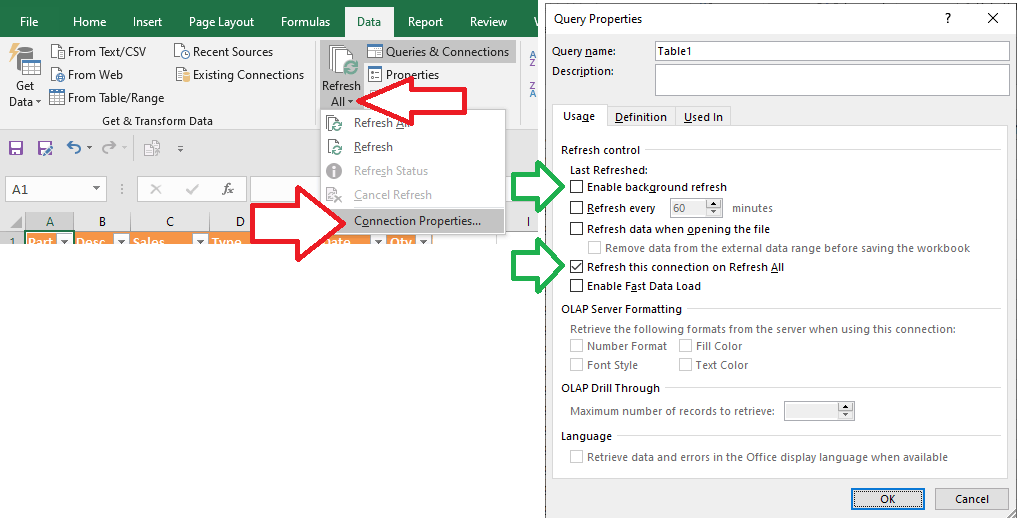
Task: Open the Used In tab
Action: (x=703, y=117)
